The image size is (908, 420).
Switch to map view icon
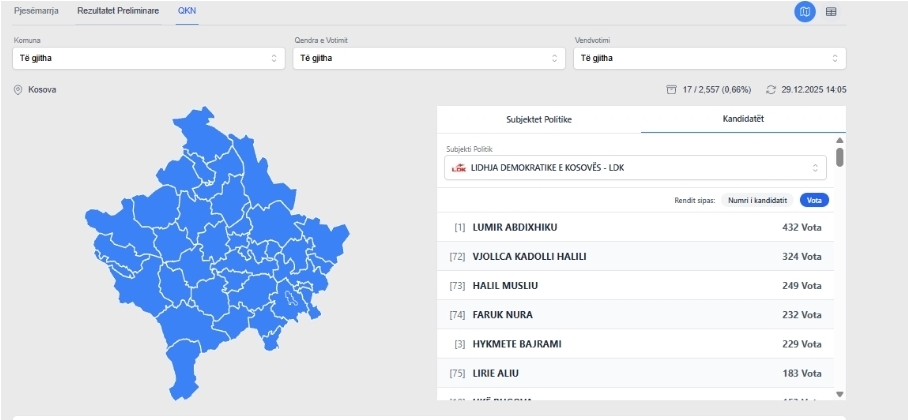(805, 12)
